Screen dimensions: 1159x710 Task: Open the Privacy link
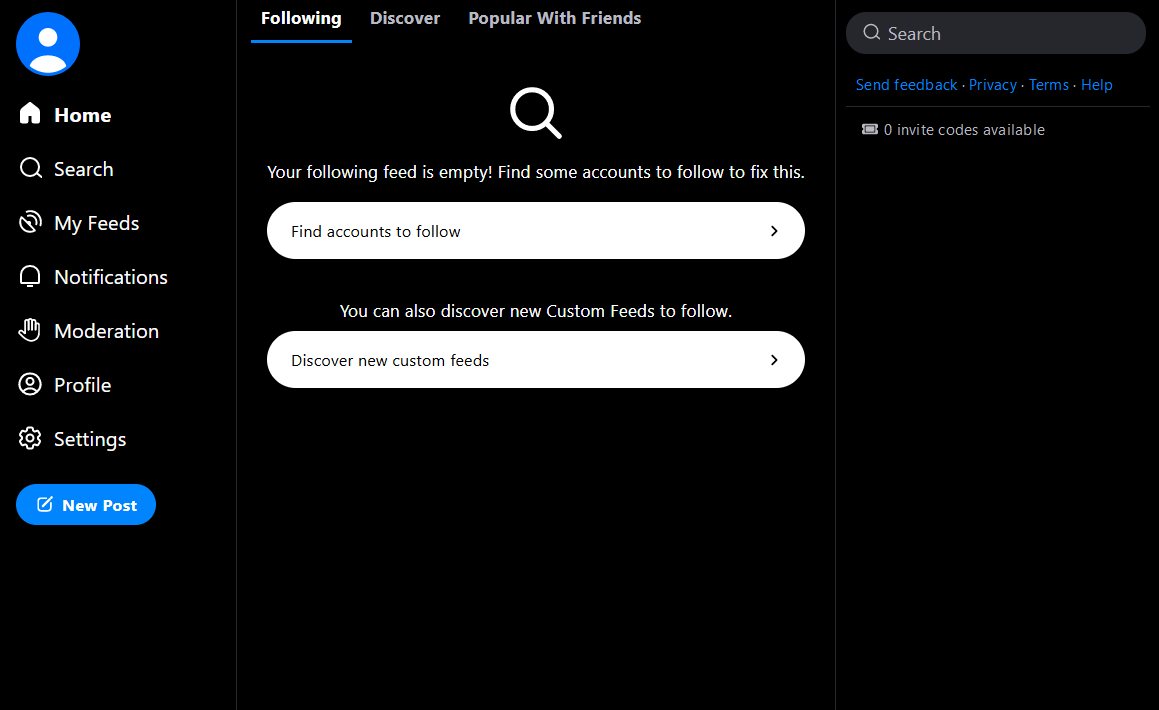pos(992,85)
